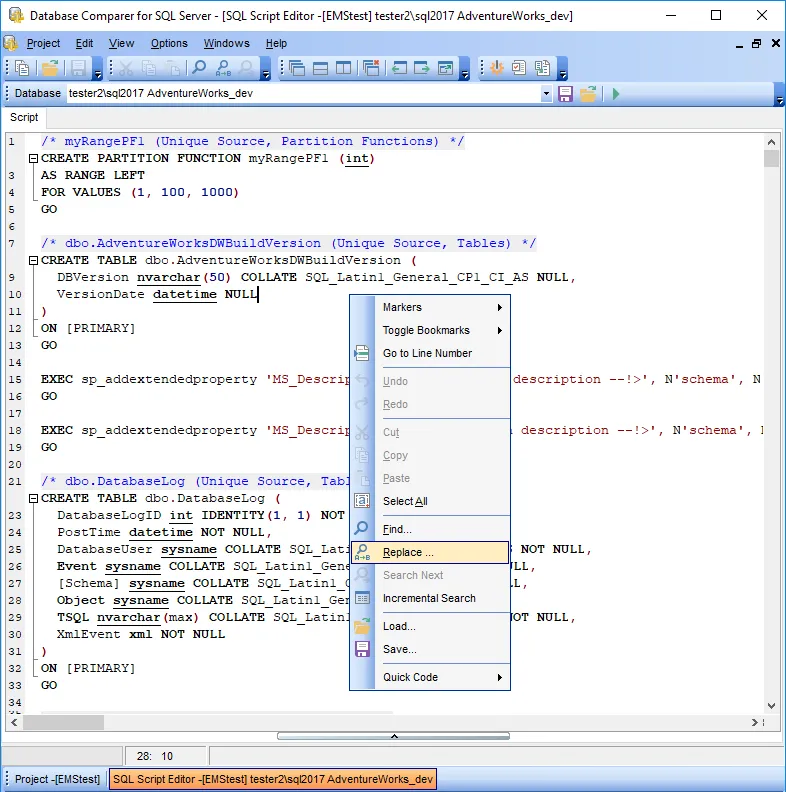Click the Previous window arrow icon
The height and width of the screenshot is (792, 786).
coord(399,68)
